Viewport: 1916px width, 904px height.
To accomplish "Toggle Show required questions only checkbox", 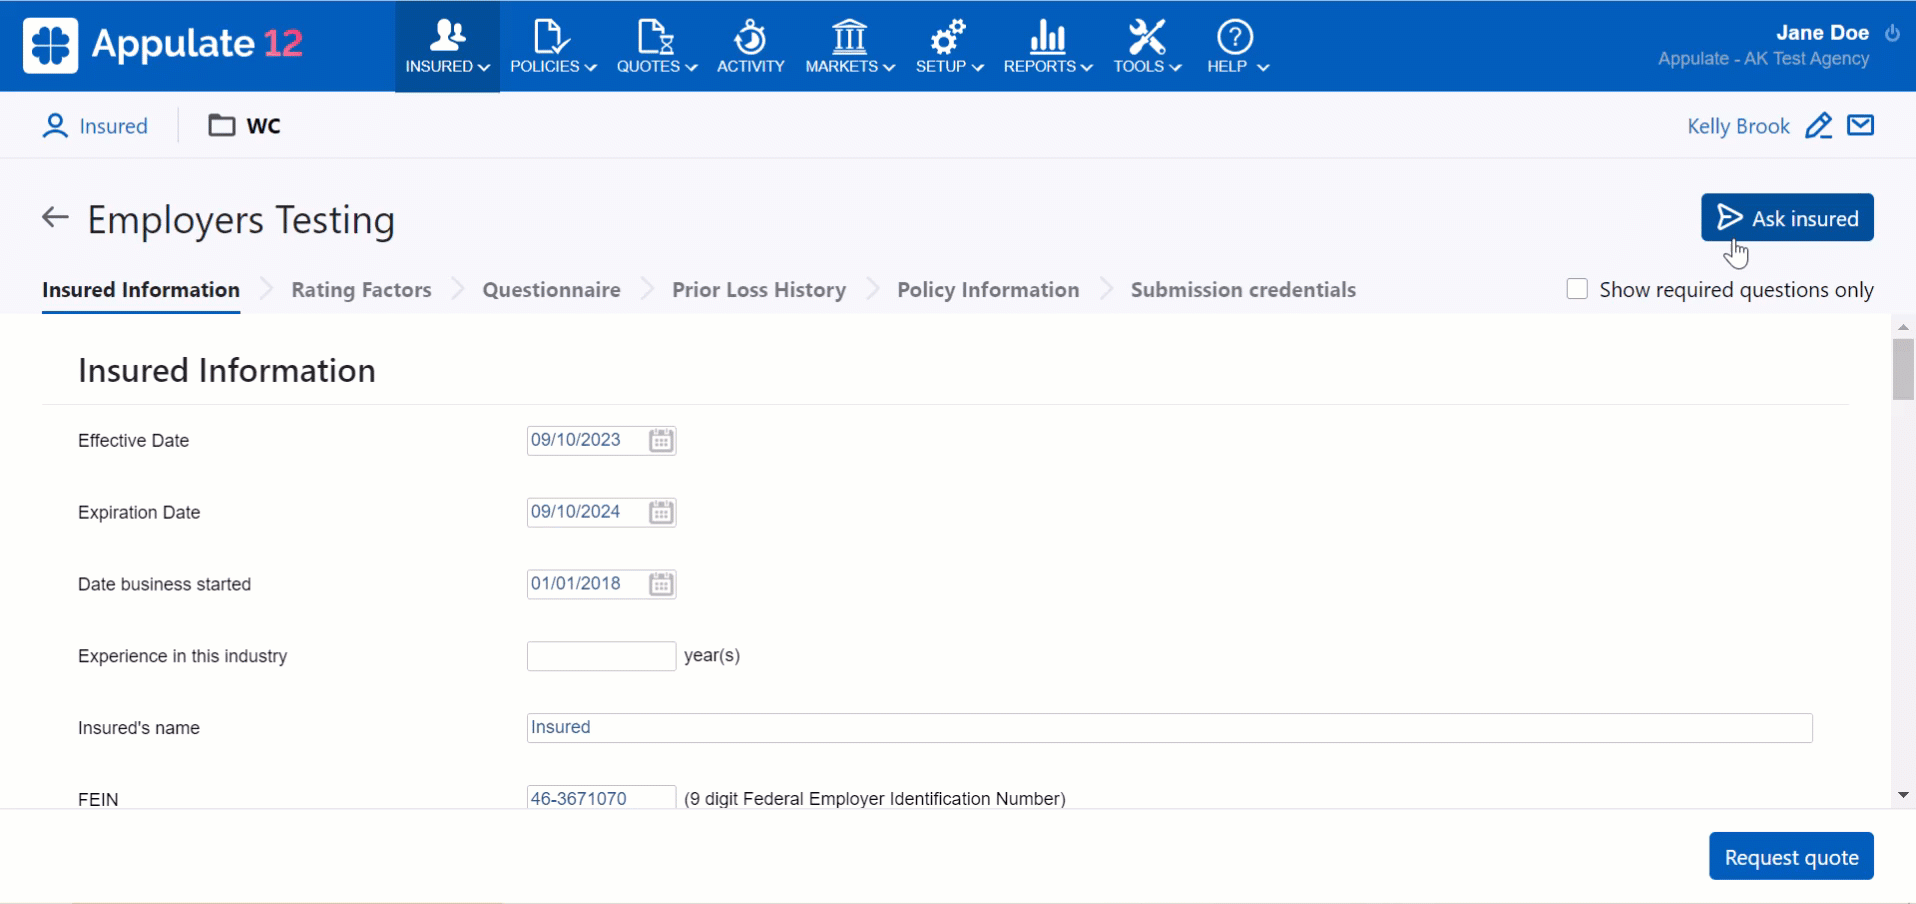I will pyautogui.click(x=1577, y=289).
